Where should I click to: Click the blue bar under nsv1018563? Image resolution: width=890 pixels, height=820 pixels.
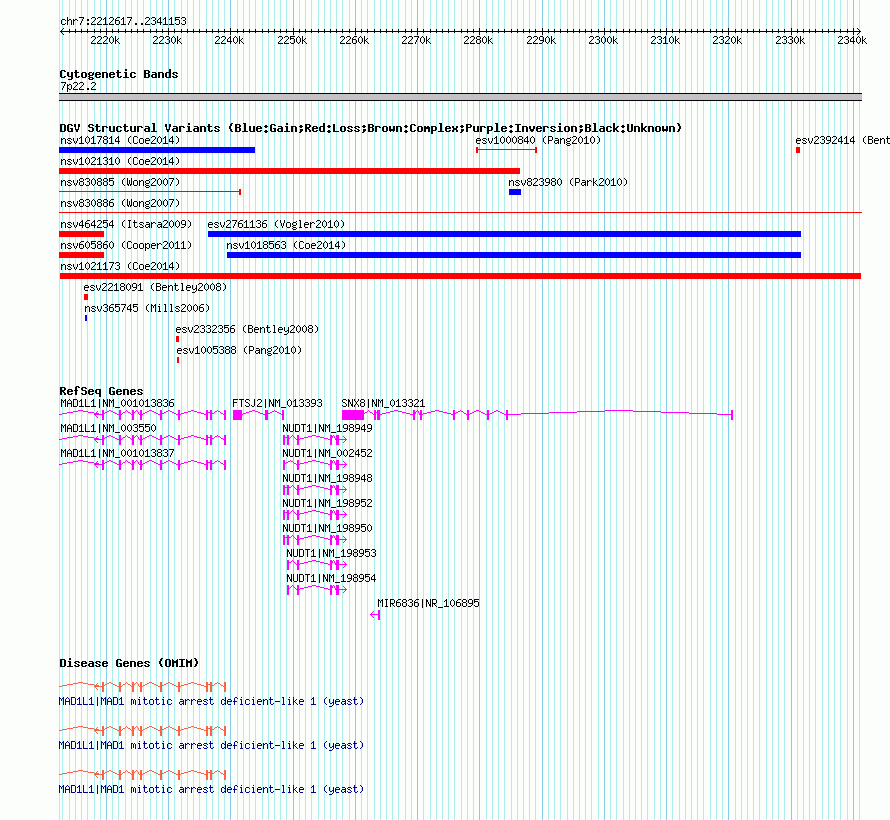pyautogui.click(x=514, y=255)
